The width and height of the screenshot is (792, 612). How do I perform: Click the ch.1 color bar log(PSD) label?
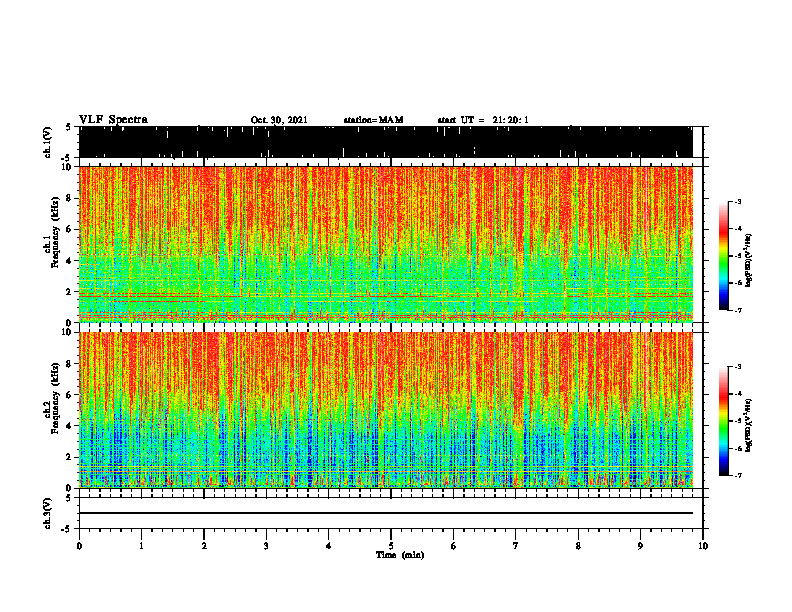pos(748,261)
